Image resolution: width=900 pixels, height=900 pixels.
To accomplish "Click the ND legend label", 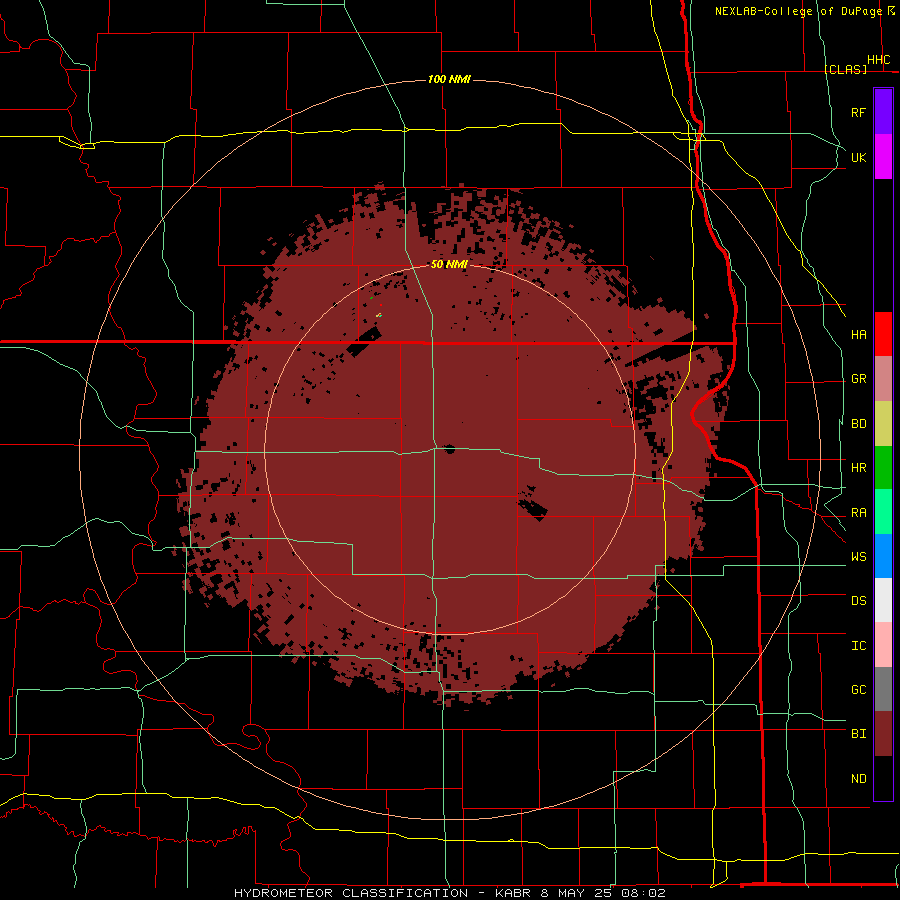I will click(858, 779).
